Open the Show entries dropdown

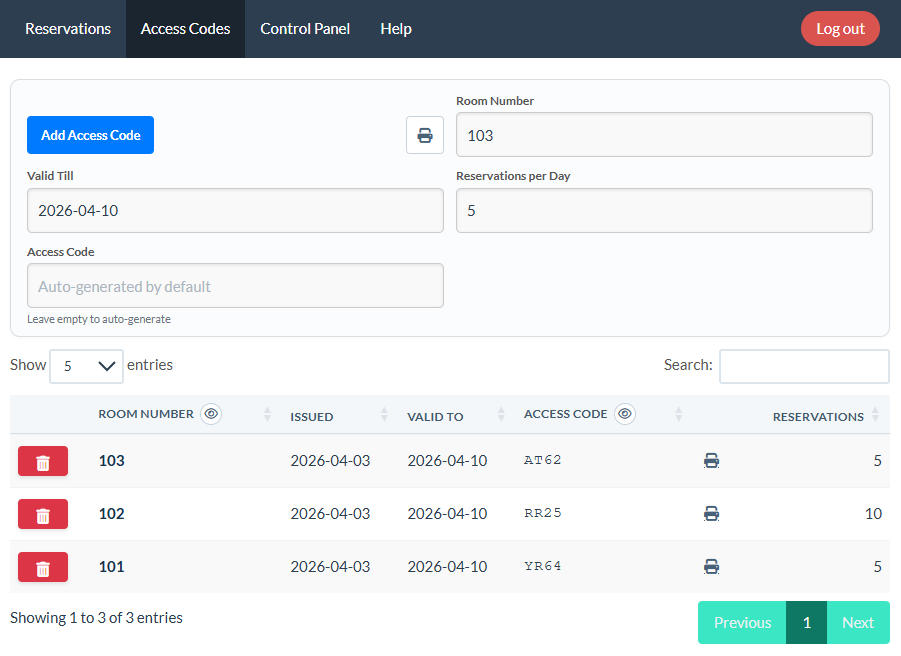86,366
